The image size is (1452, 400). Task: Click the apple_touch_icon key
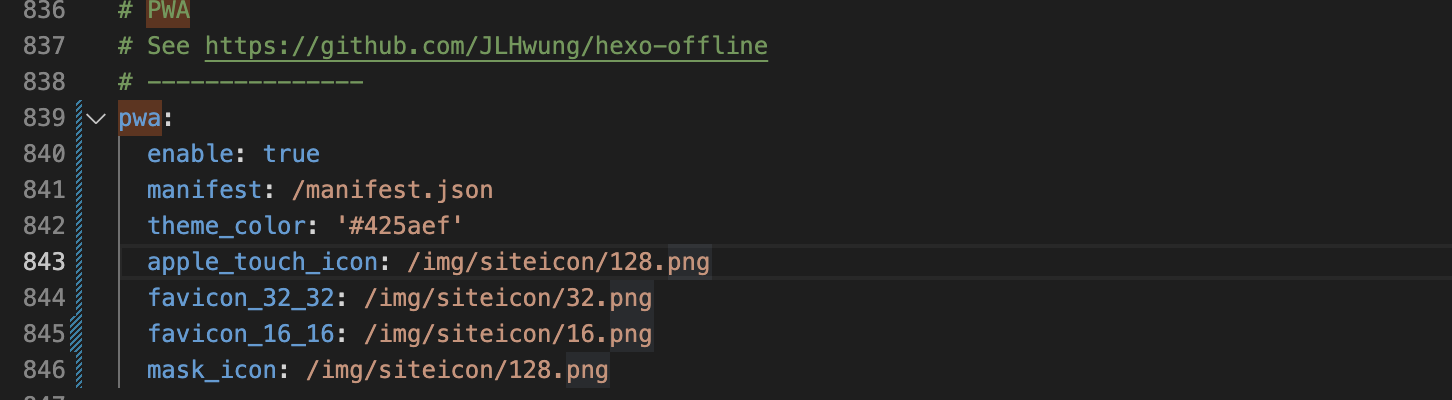[x=262, y=262]
